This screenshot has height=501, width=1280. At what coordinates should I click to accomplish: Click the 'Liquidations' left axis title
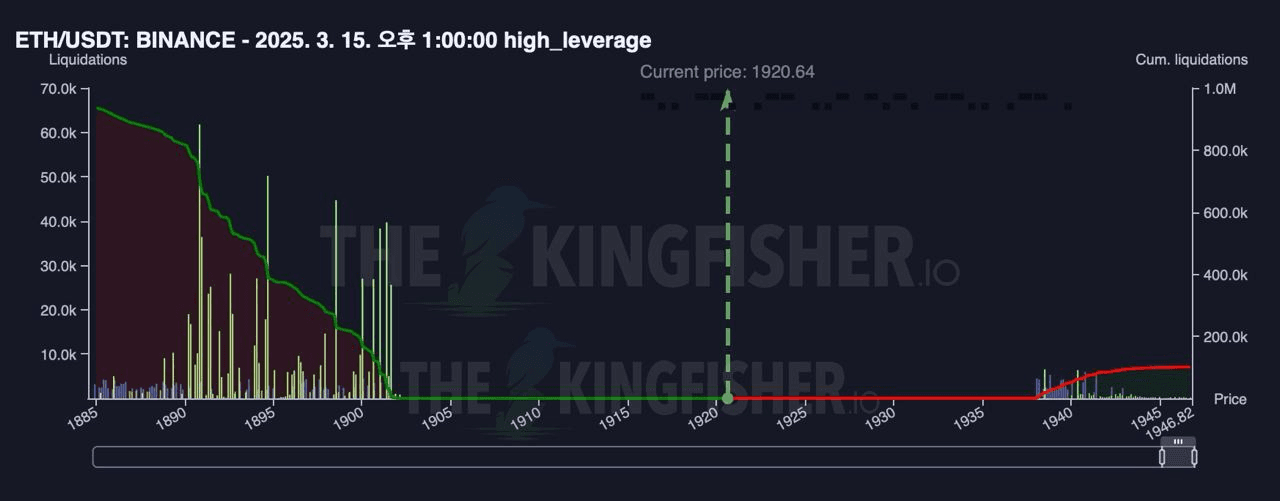pos(88,60)
